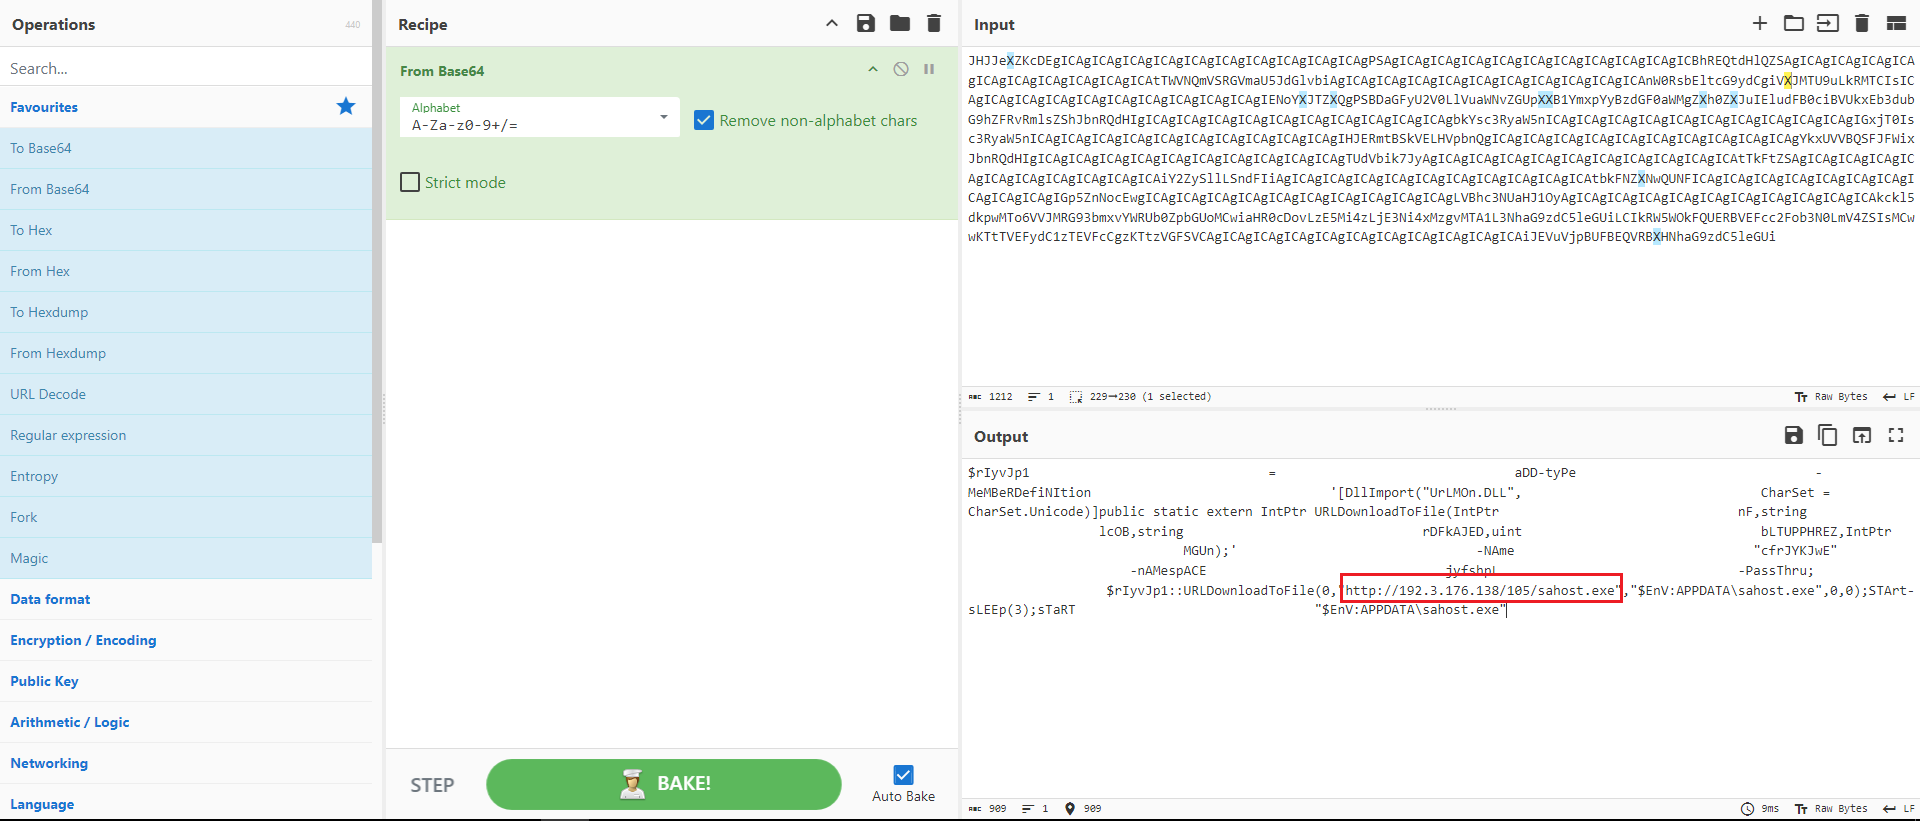Open folder as input
Image resolution: width=1920 pixels, height=821 pixels.
1794,23
